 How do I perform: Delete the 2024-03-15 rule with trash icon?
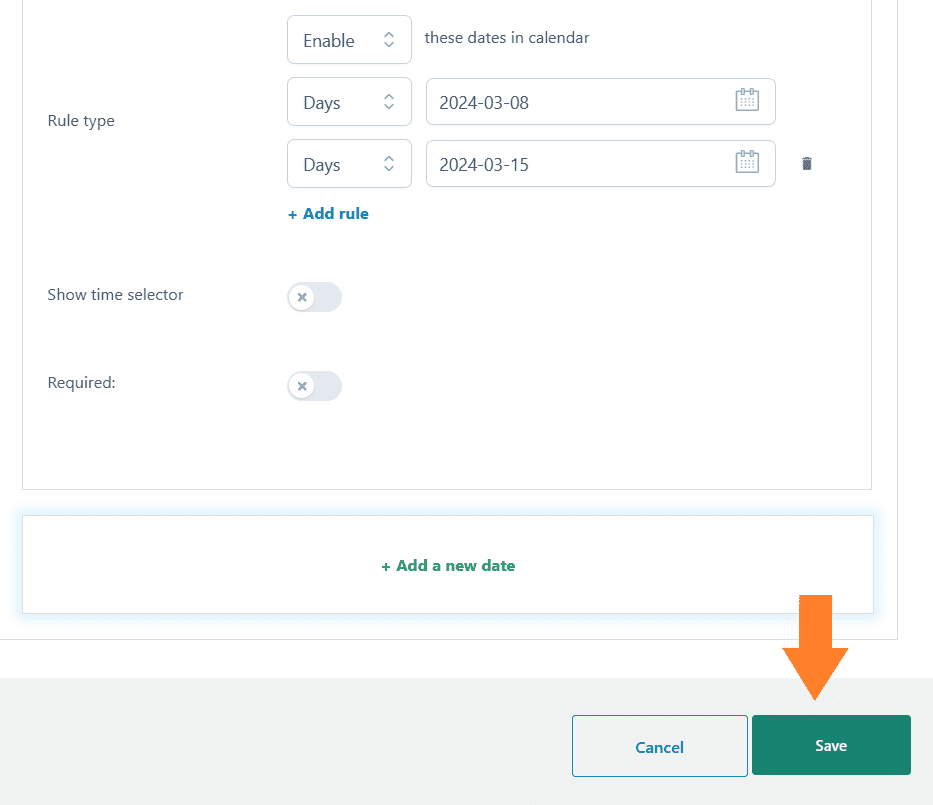(807, 164)
